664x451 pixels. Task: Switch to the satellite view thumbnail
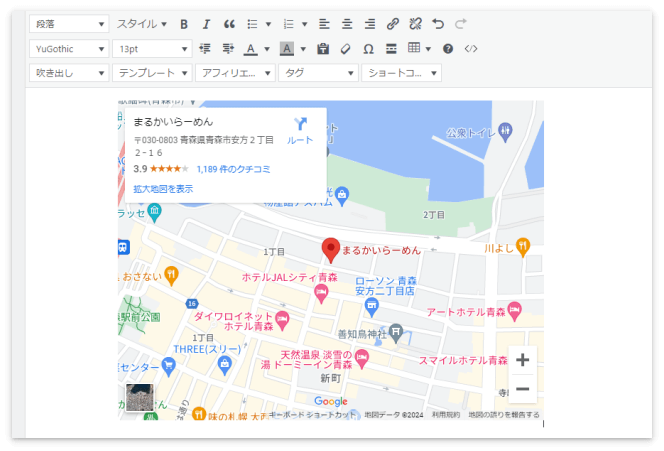pyautogui.click(x=139, y=397)
